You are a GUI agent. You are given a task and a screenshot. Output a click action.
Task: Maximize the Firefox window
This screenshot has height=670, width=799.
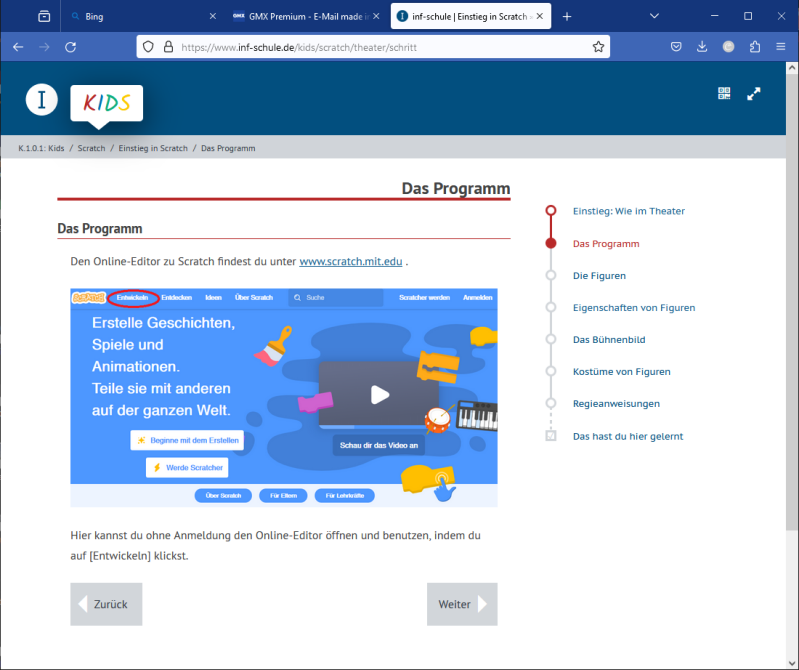point(748,16)
